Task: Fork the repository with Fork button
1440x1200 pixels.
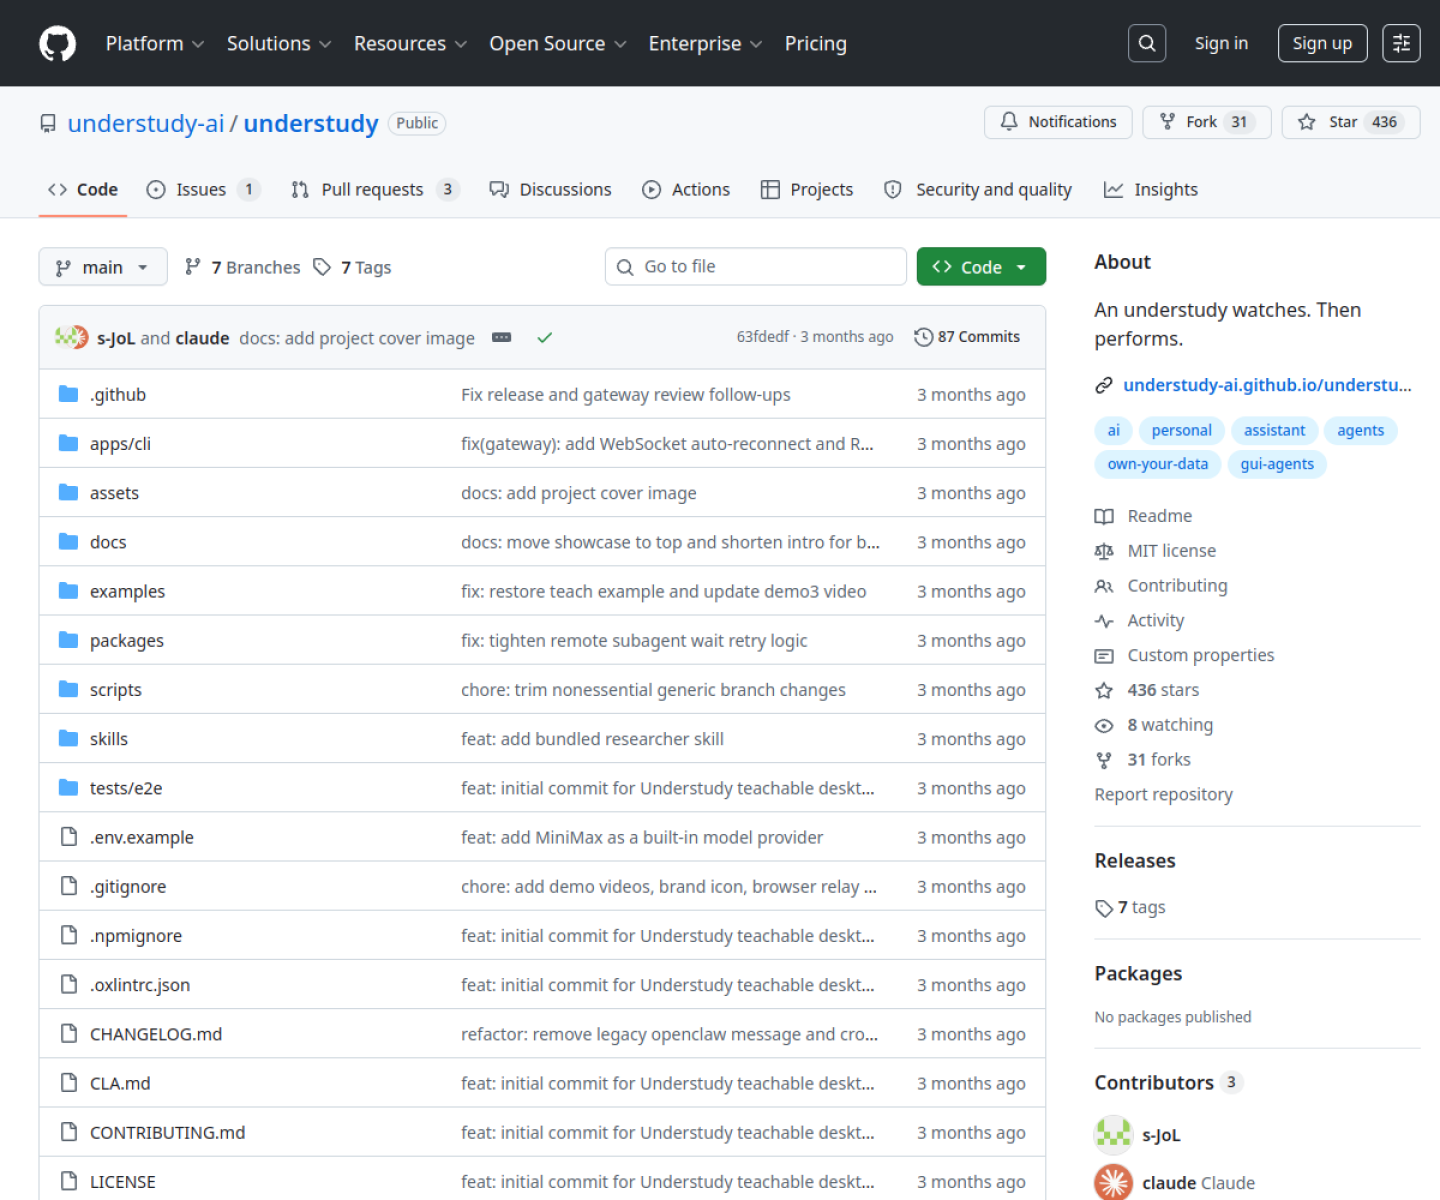Action: (1206, 122)
